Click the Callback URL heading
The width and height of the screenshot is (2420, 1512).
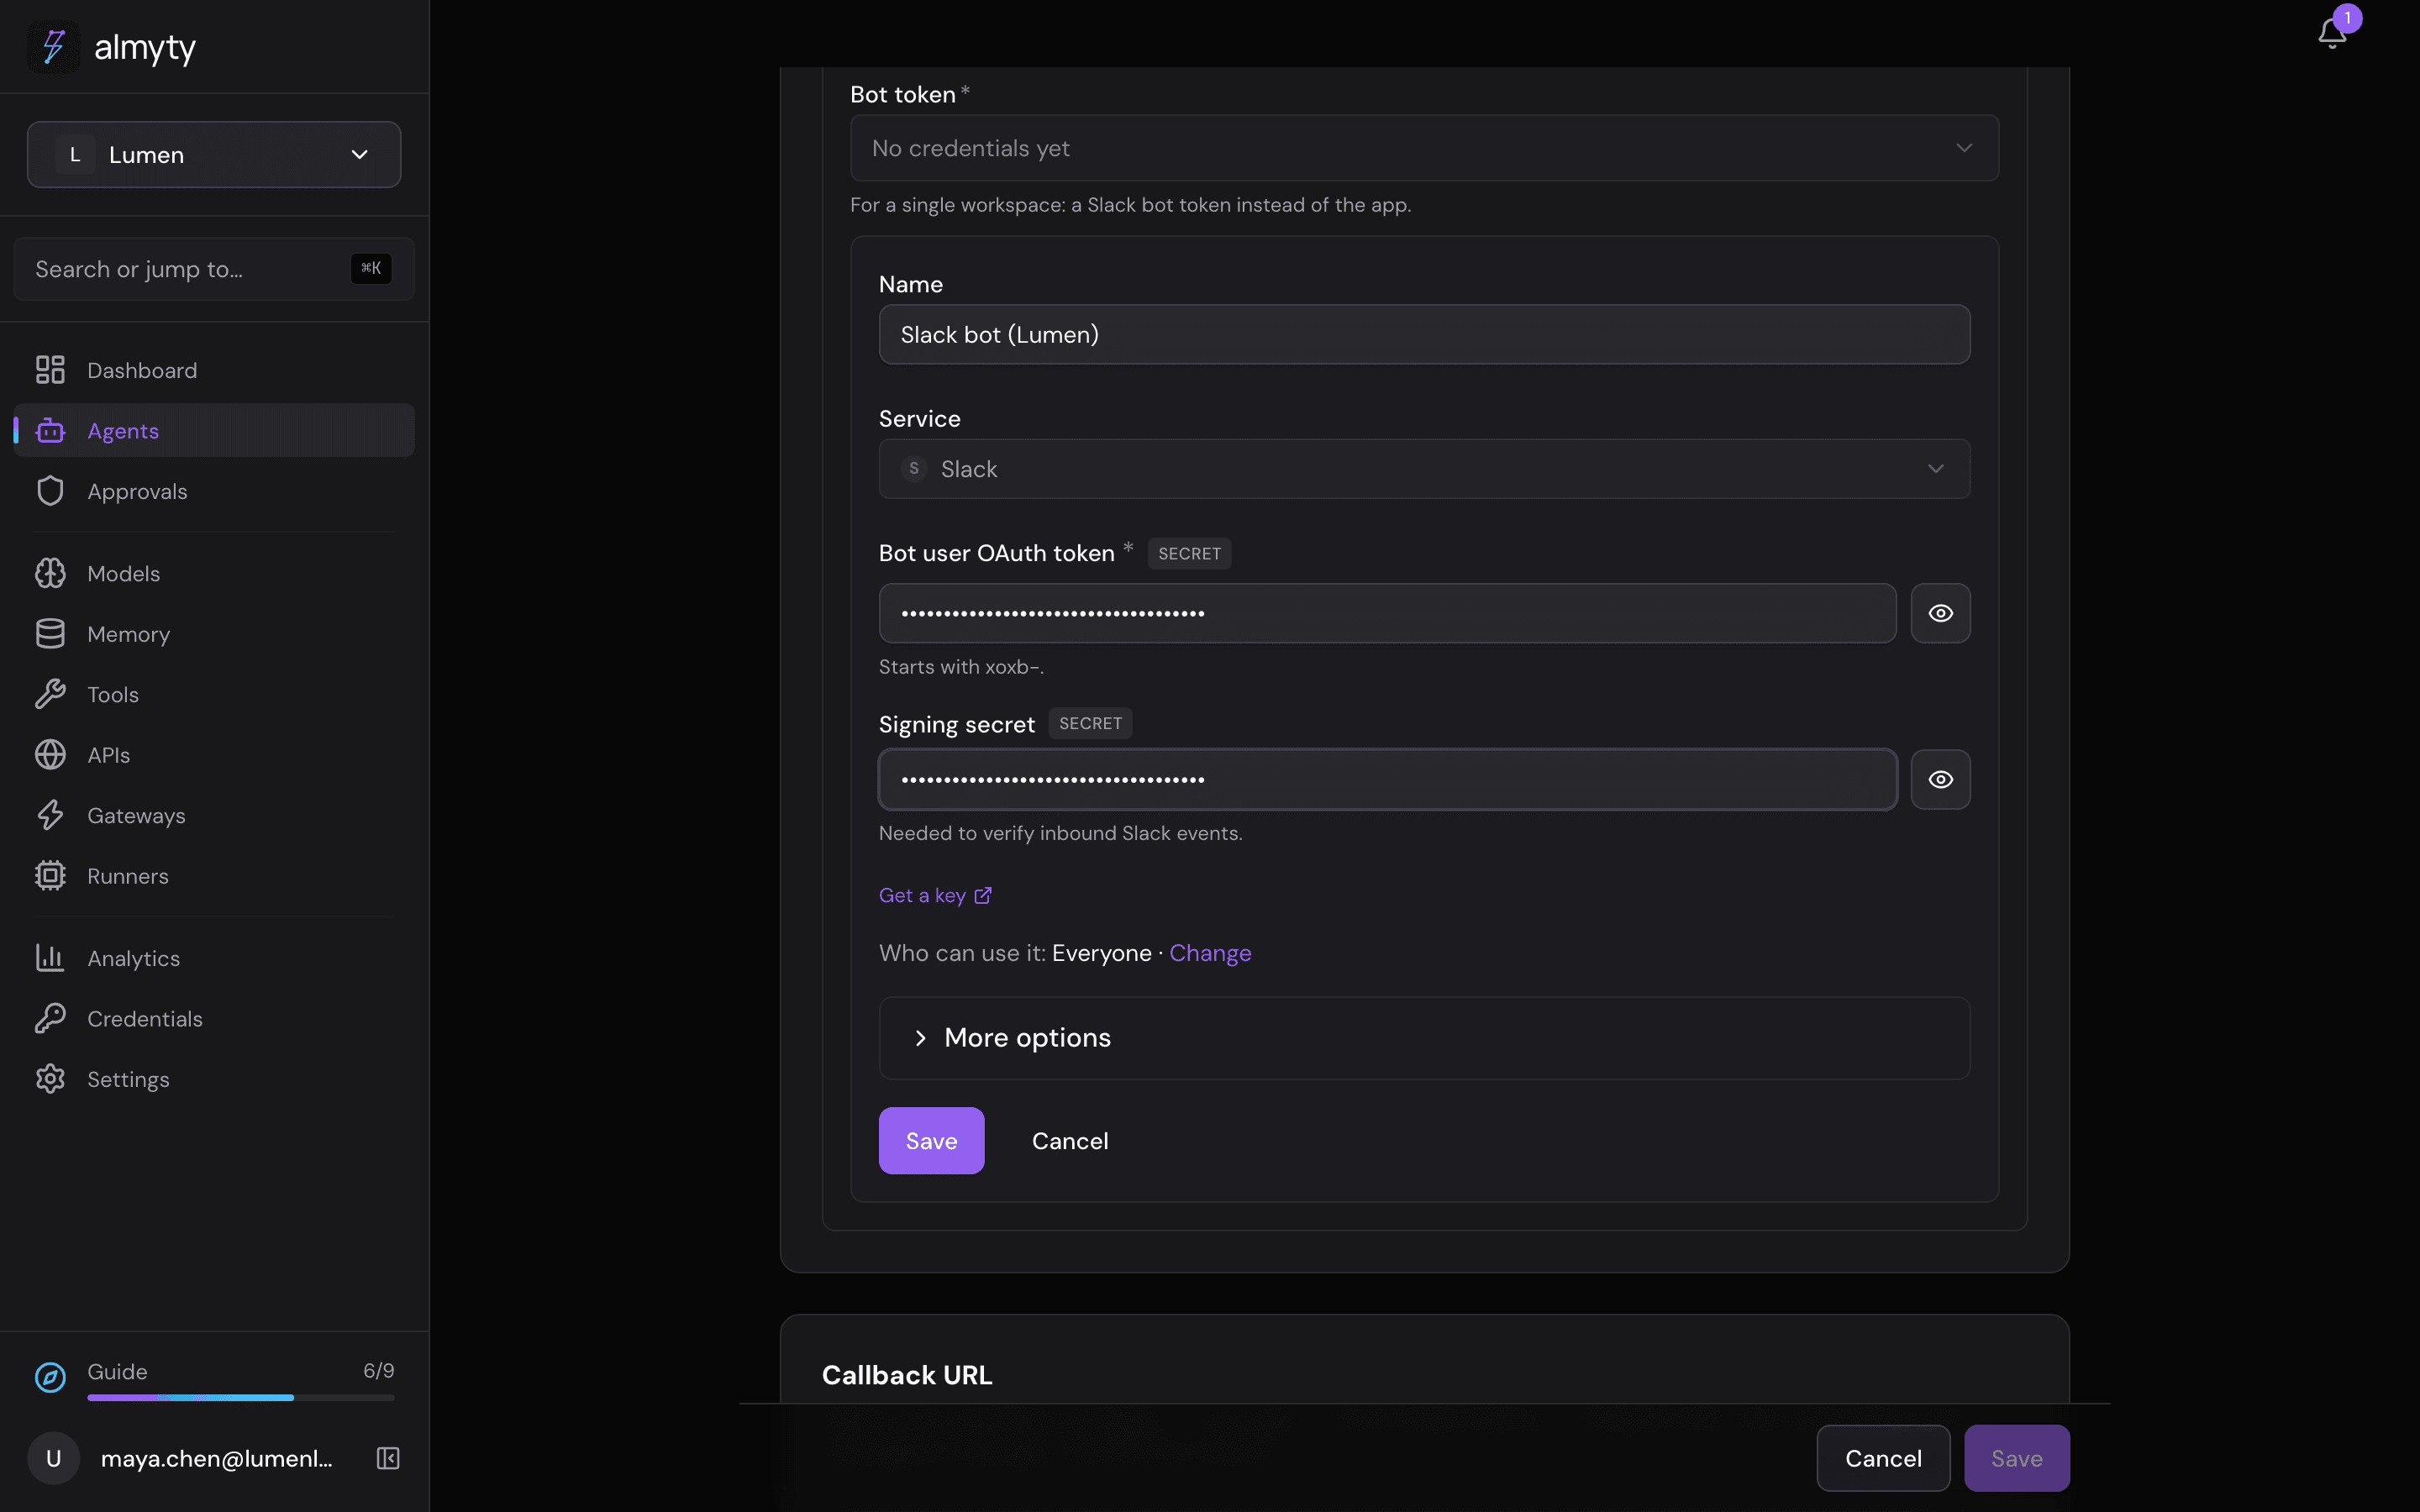click(907, 1375)
